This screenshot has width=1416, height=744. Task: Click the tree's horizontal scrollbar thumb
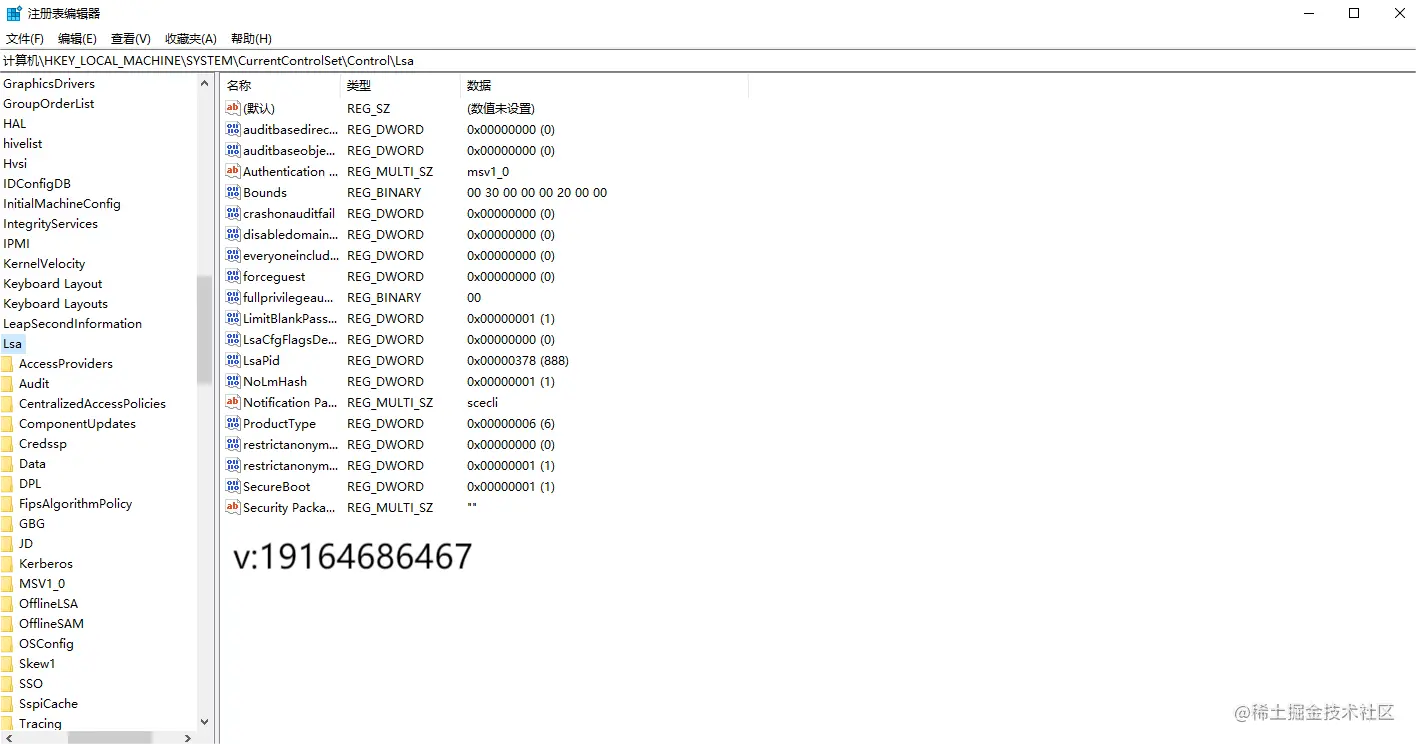pos(109,738)
